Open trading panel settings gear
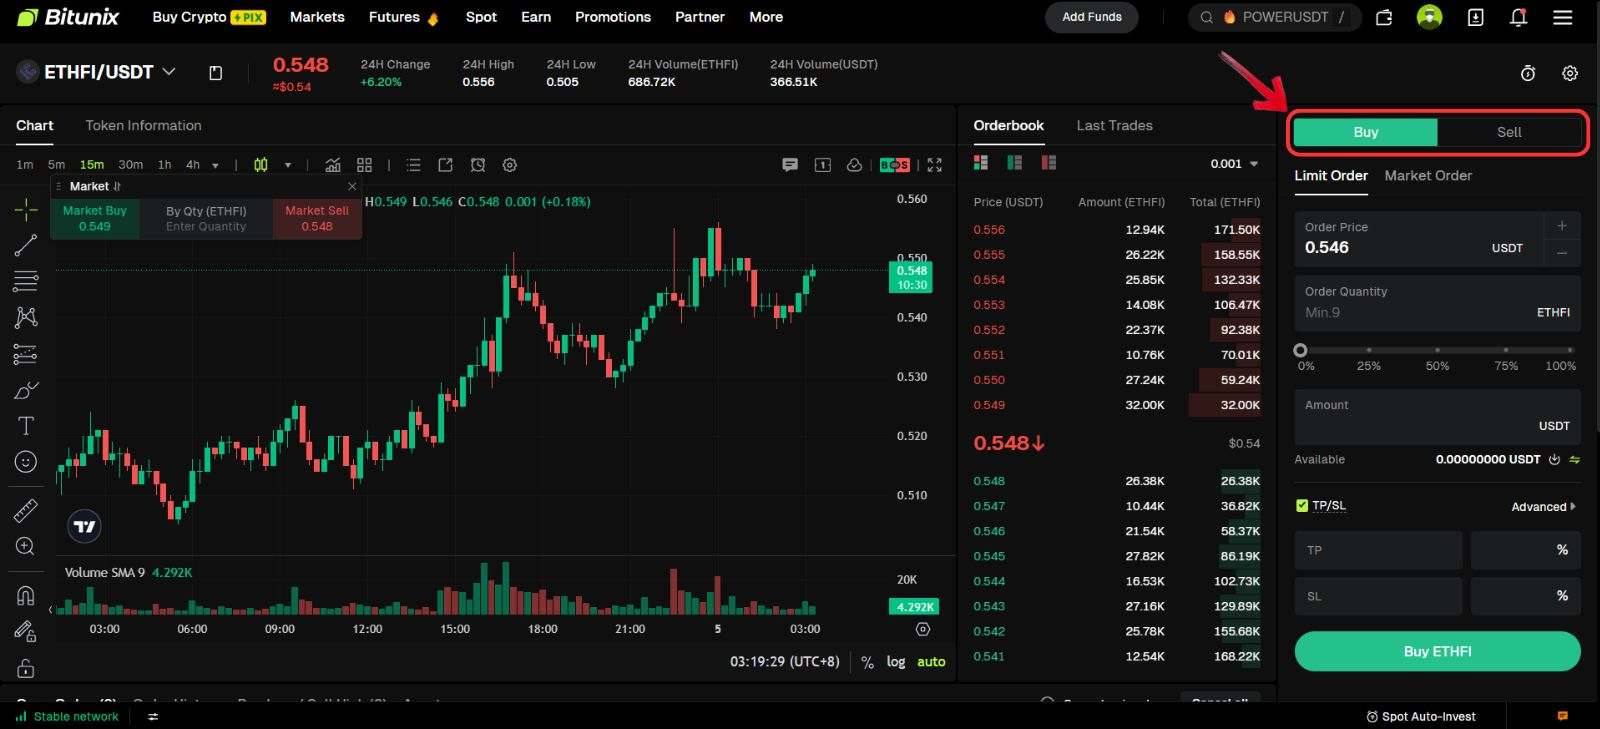This screenshot has height=729, width=1600. (x=1570, y=73)
